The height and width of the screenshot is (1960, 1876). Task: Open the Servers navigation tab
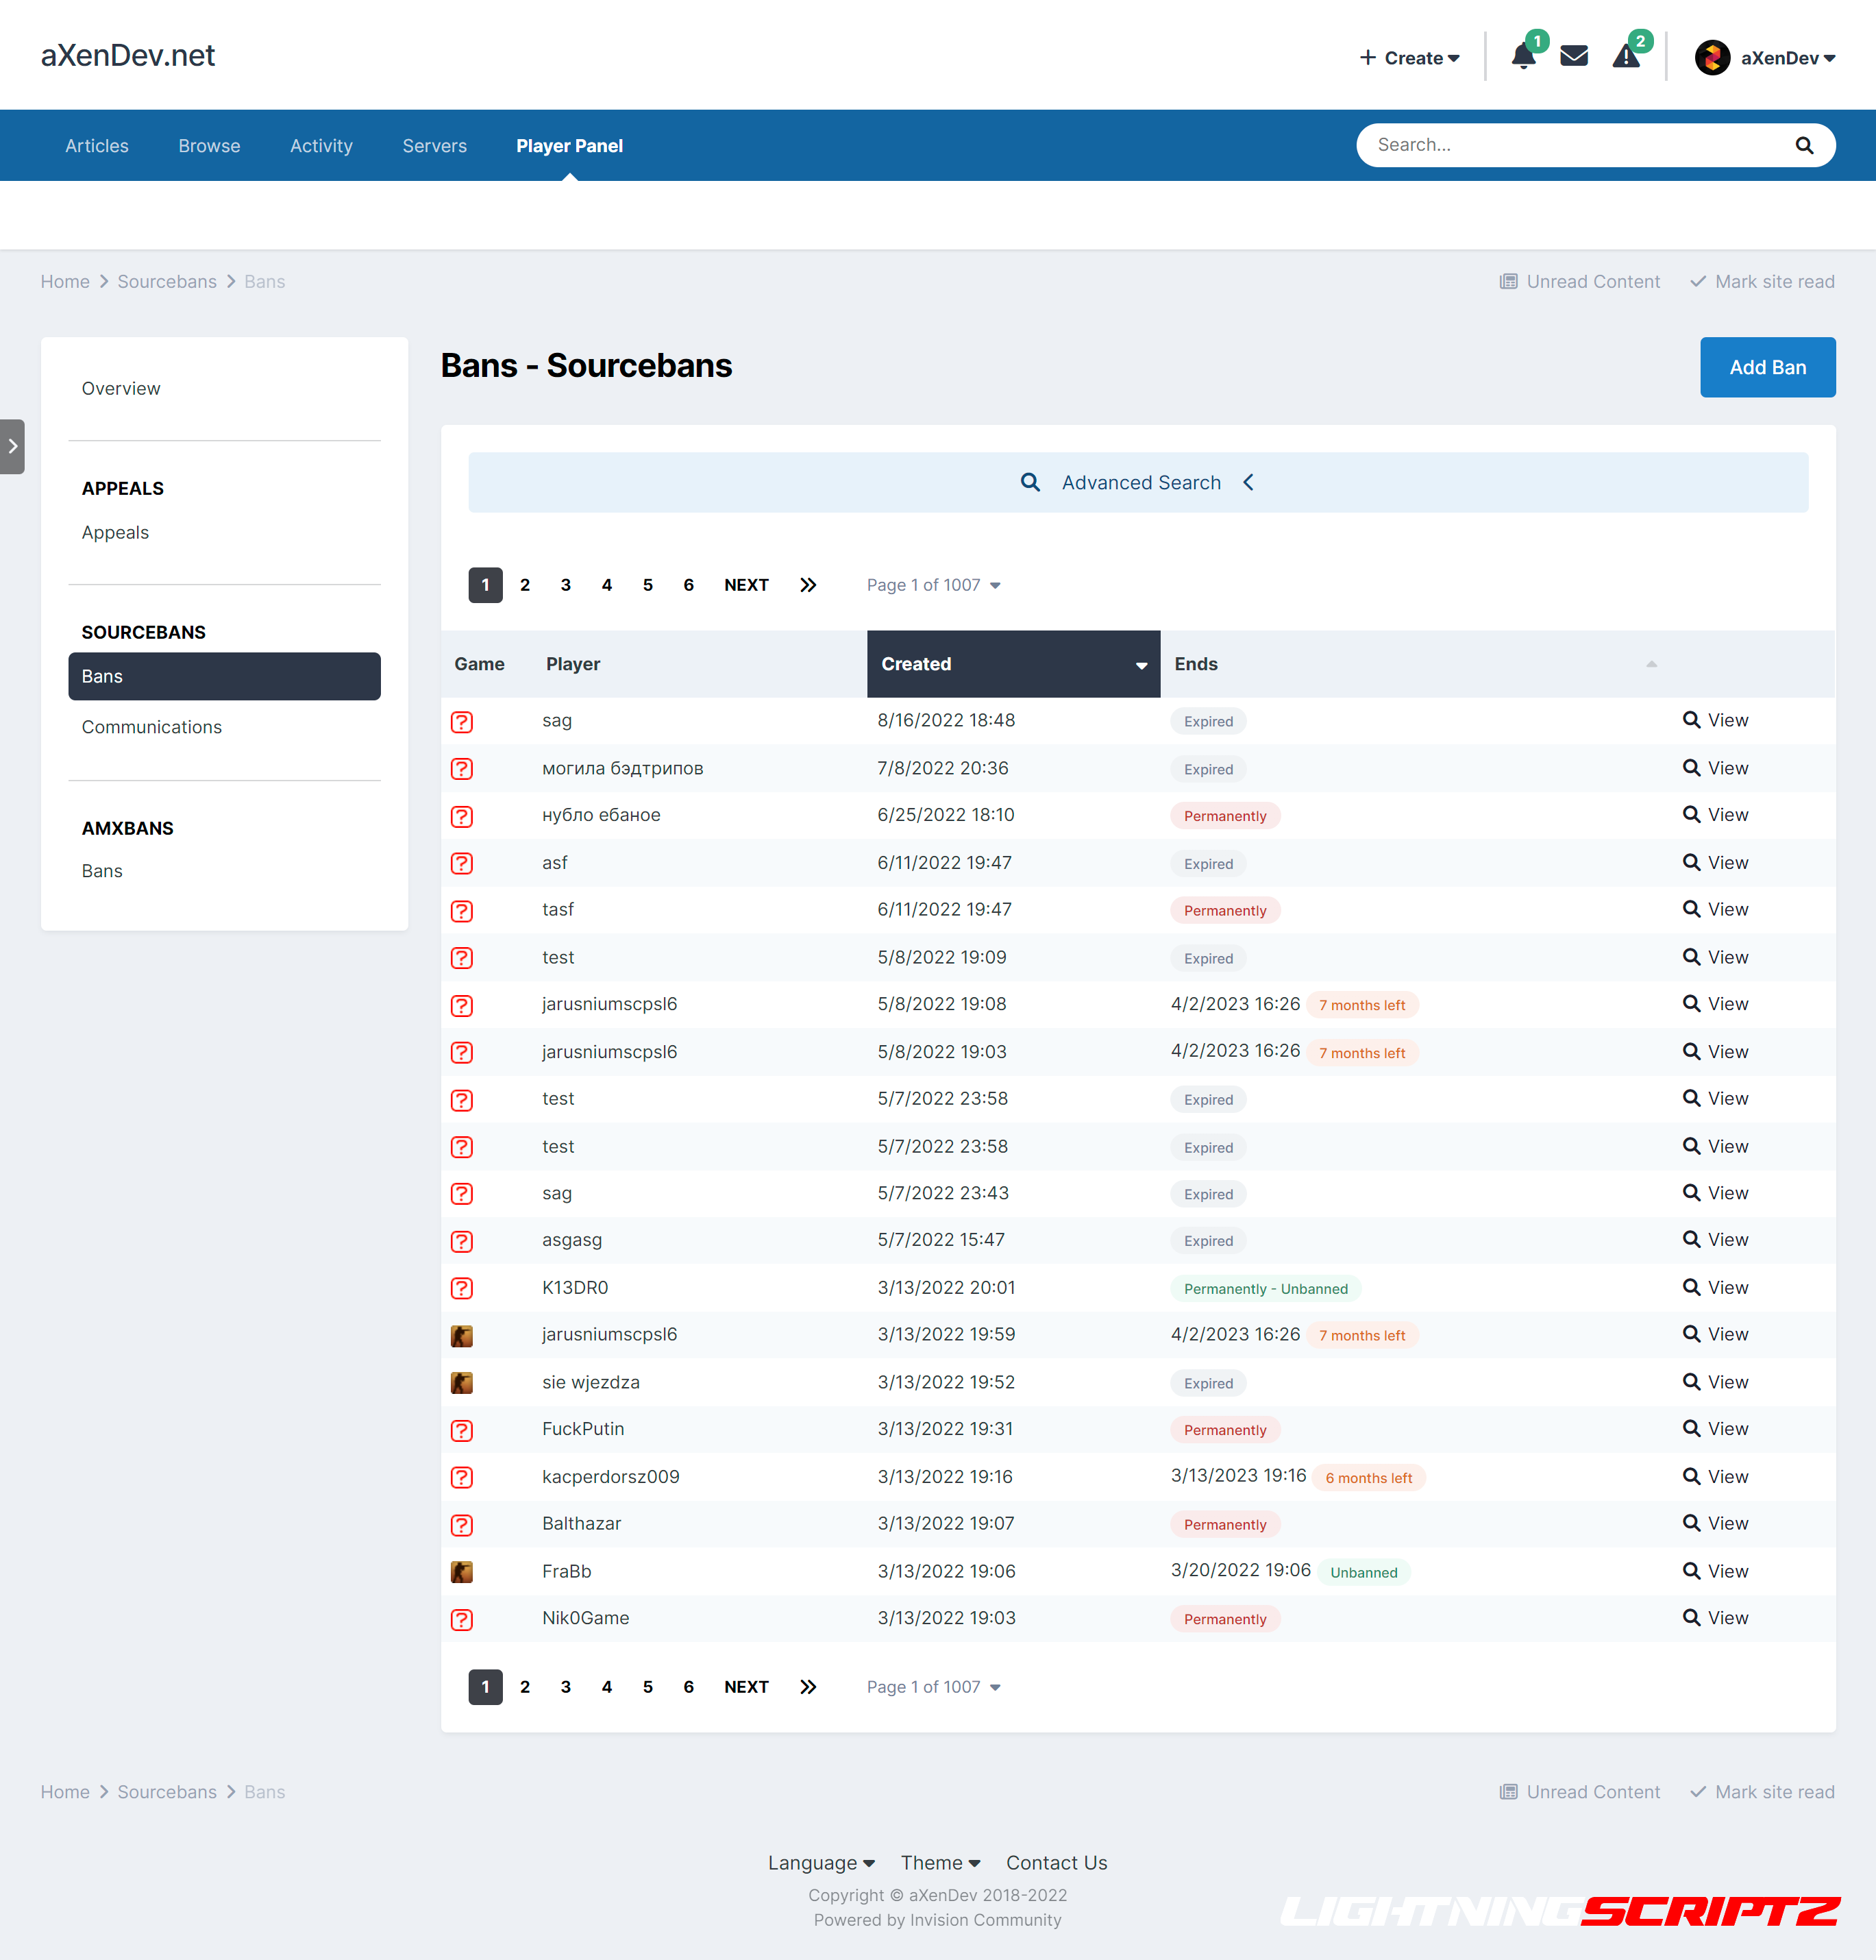pyautogui.click(x=434, y=146)
